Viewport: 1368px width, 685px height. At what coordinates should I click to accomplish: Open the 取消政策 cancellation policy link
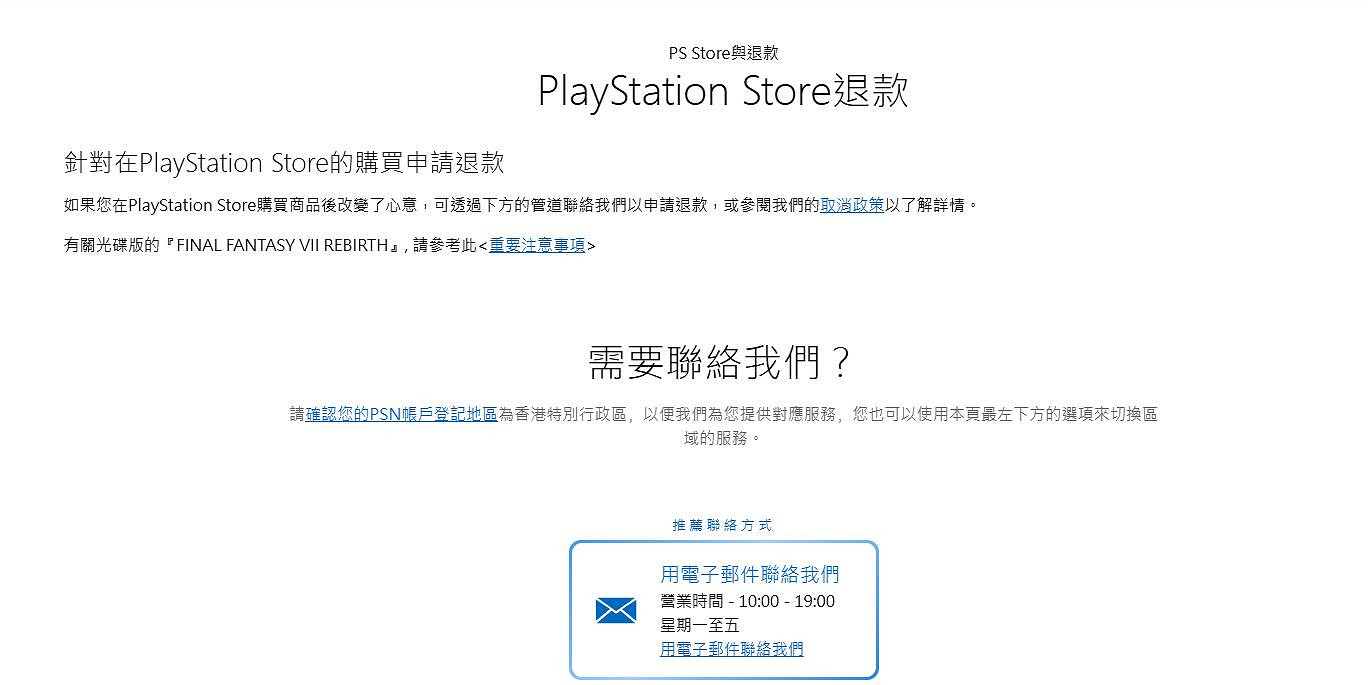(x=852, y=205)
